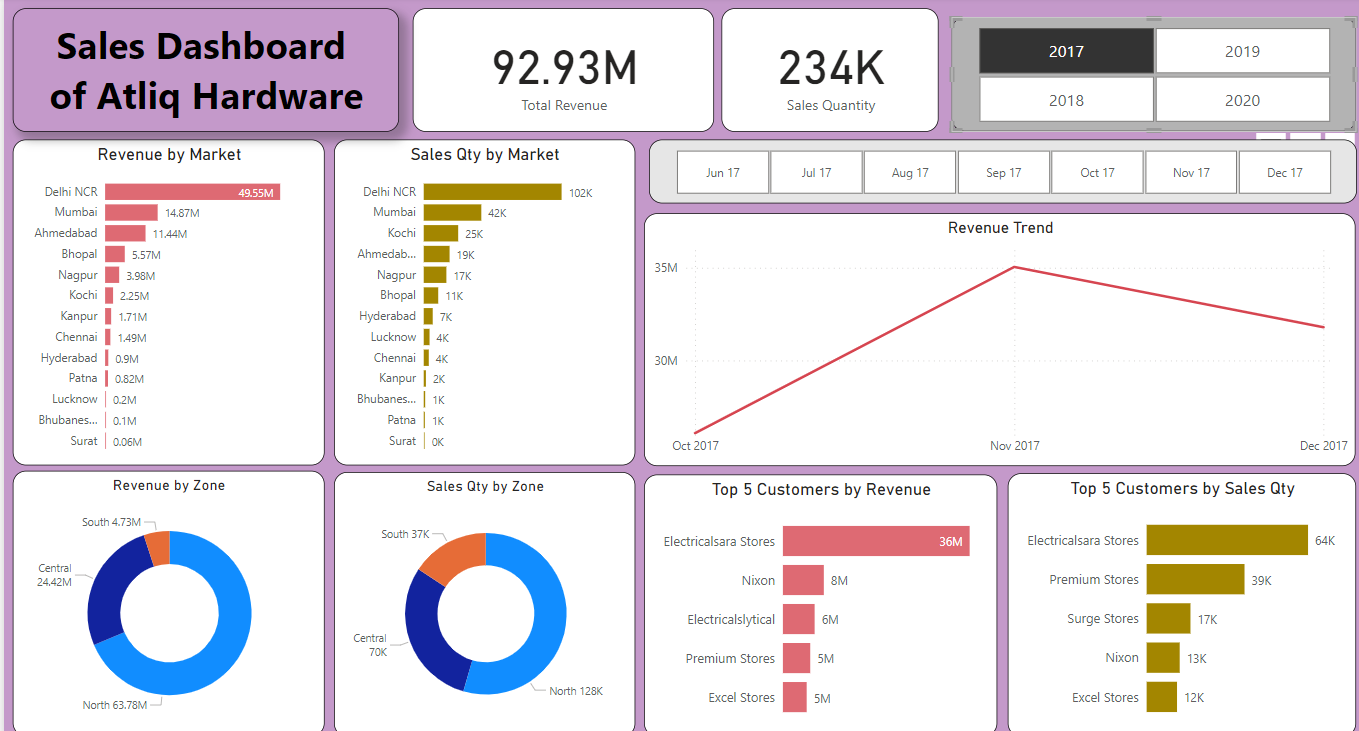Image resolution: width=1359 pixels, height=731 pixels.
Task: Select the Premium Stores 39K quantity bar
Action: click(x=1195, y=579)
